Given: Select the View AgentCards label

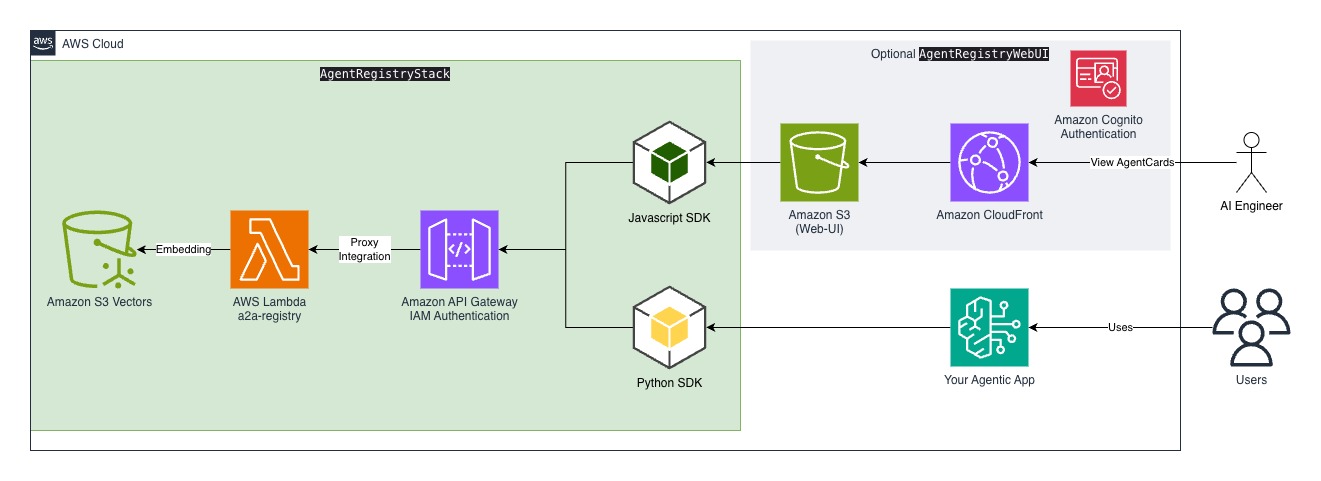Looking at the screenshot, I should (1131, 163).
